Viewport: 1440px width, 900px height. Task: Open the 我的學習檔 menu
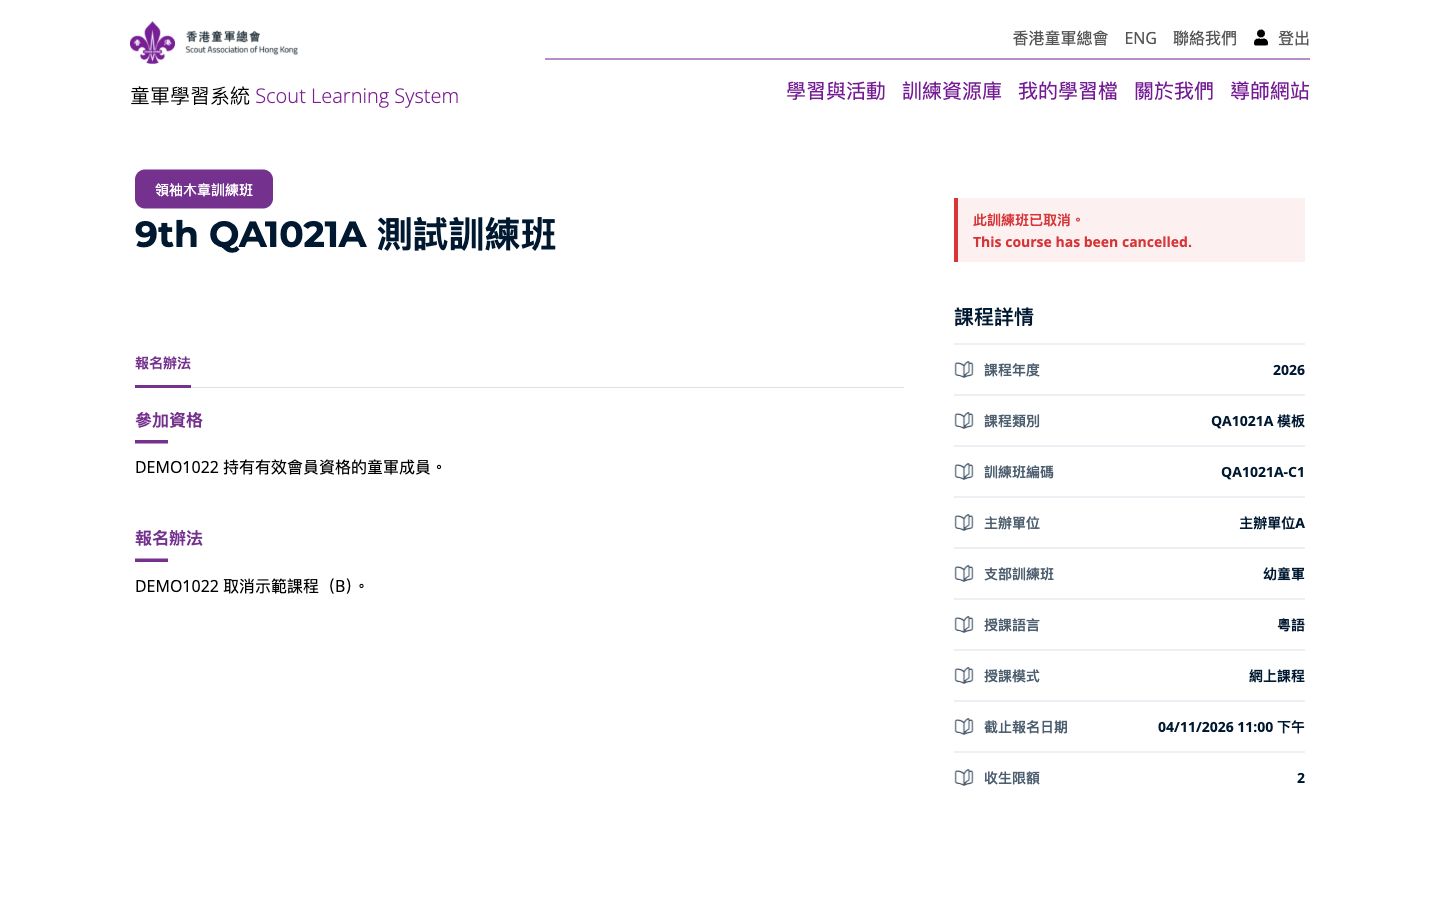(1068, 91)
